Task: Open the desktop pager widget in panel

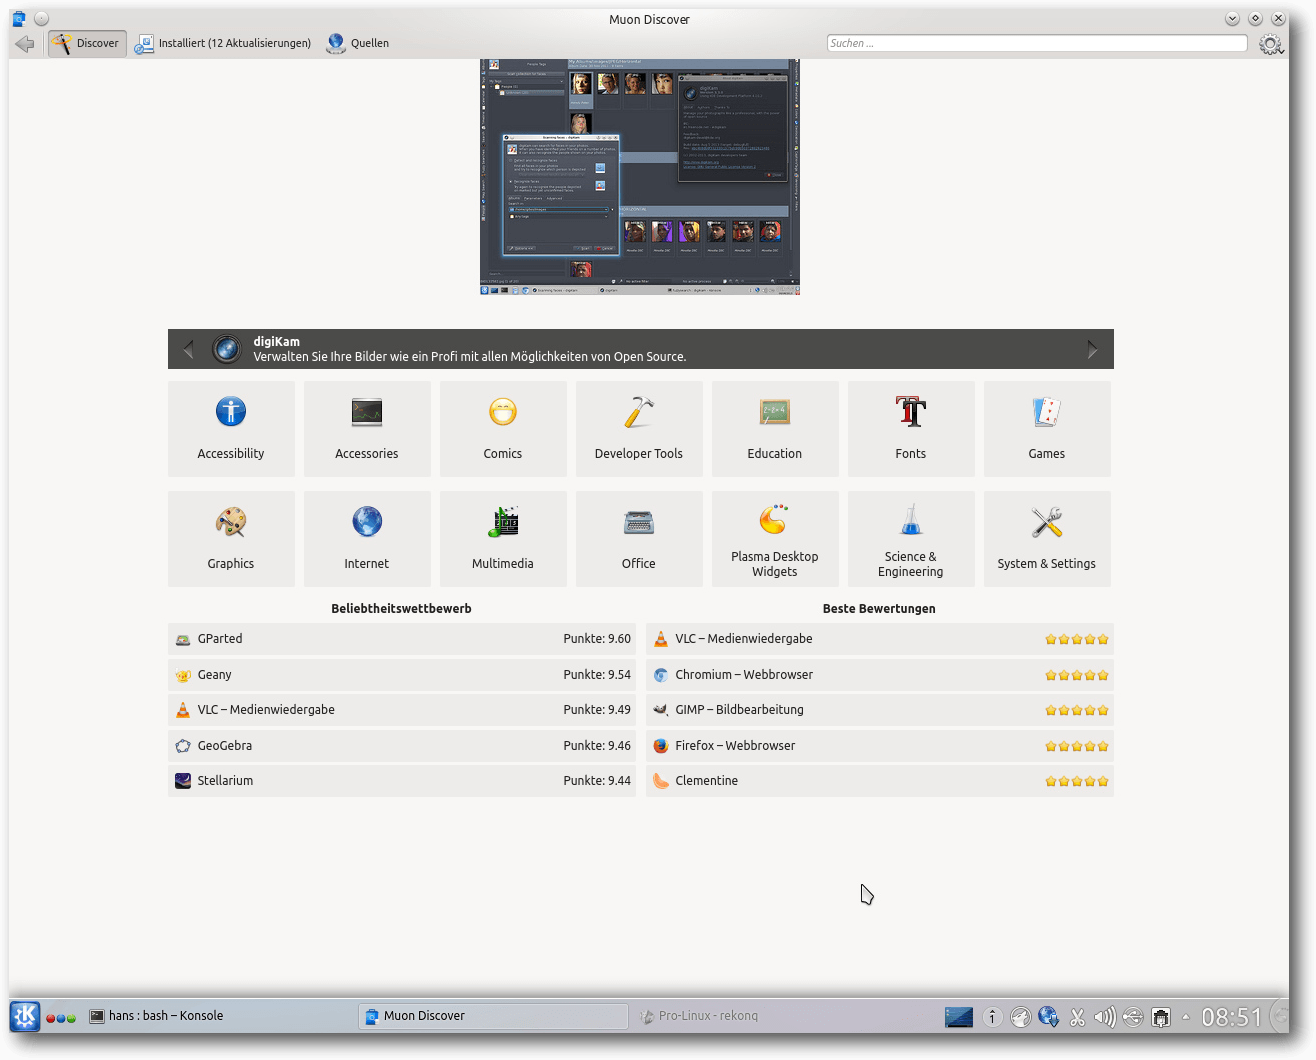Action: pyautogui.click(x=959, y=1017)
